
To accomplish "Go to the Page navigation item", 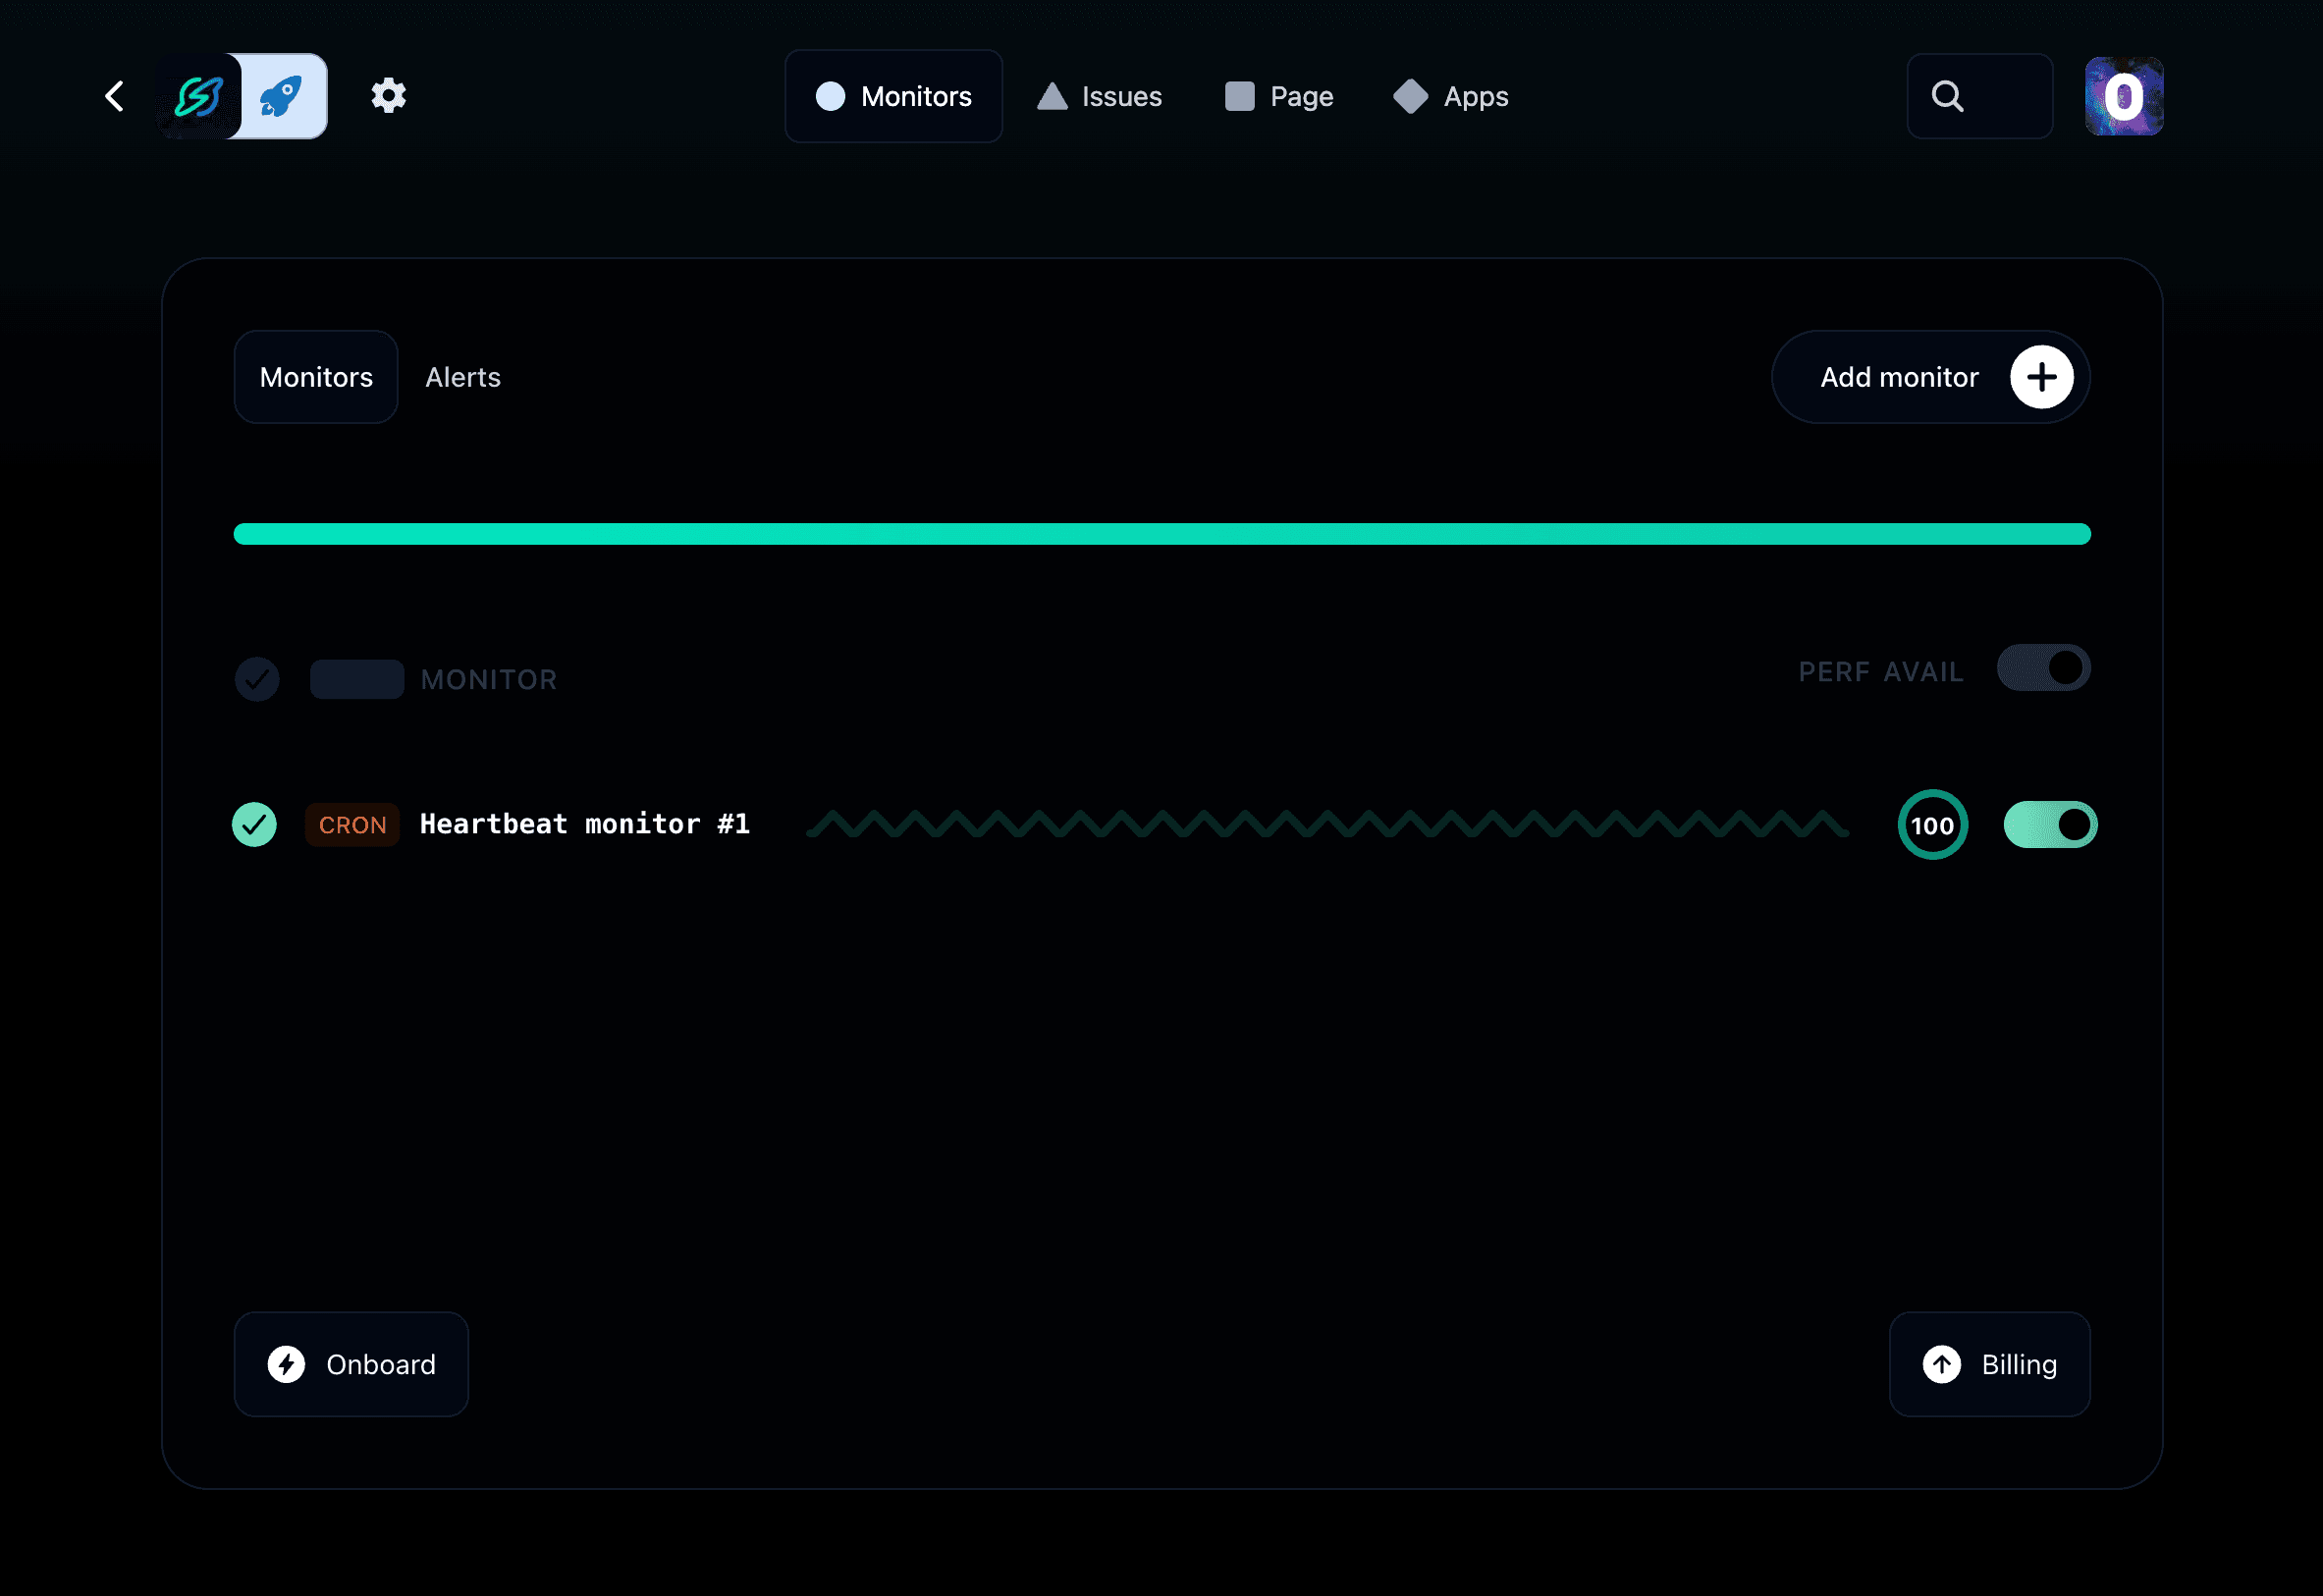I will pyautogui.click(x=1279, y=97).
